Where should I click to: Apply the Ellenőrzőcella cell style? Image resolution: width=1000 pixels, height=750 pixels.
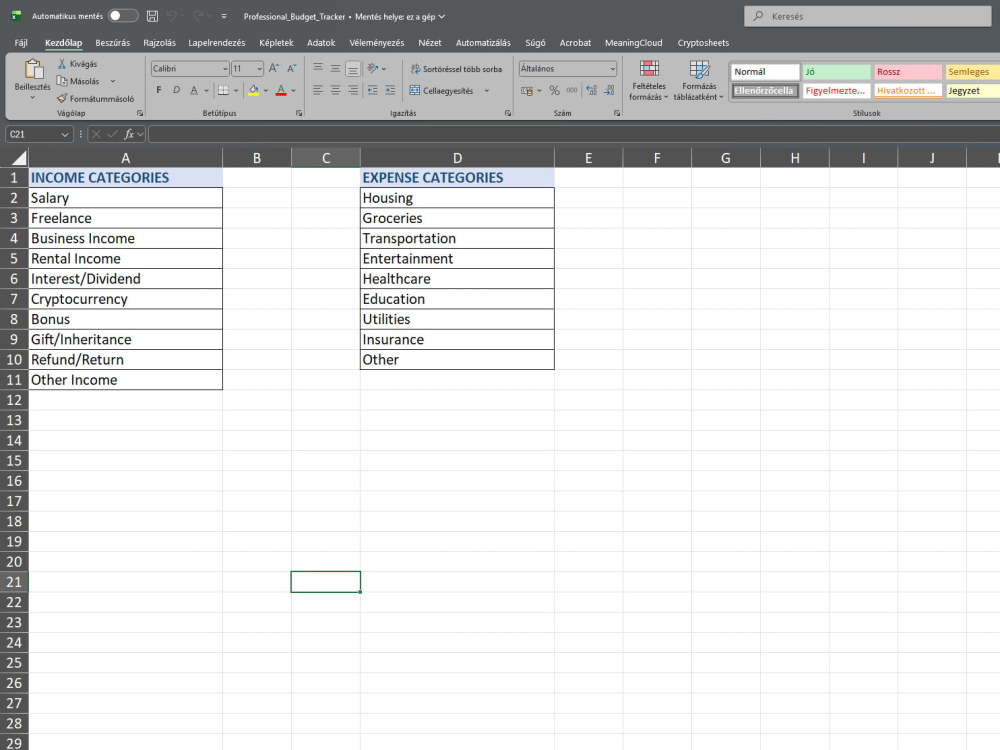(765, 91)
